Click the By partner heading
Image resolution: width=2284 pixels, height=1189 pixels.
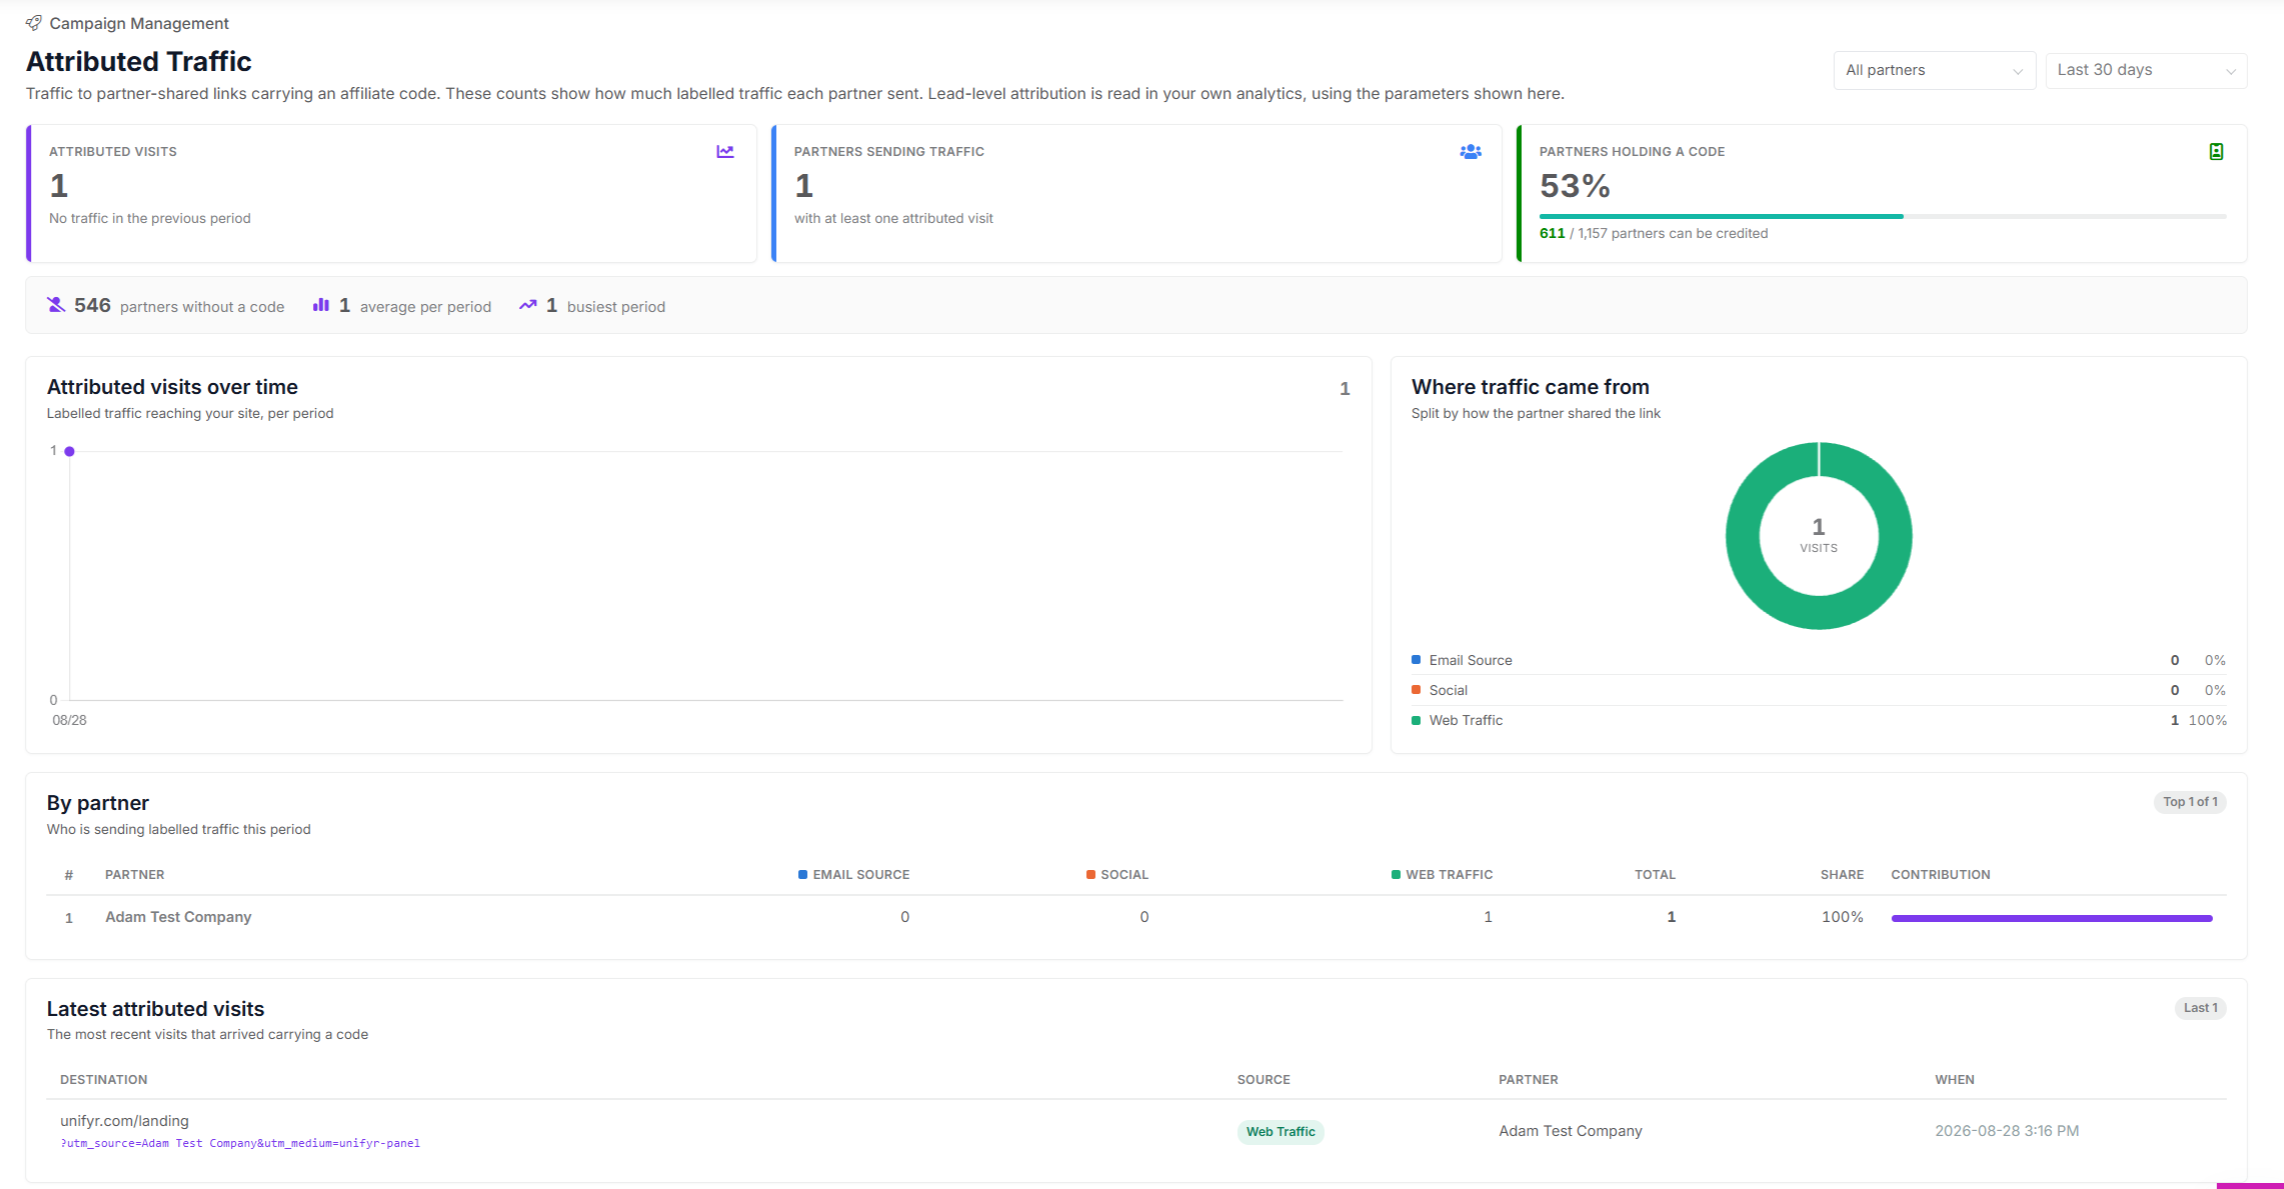(x=97, y=803)
